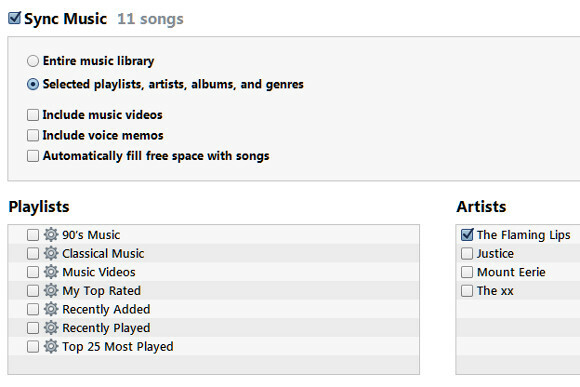Uncheck the Sync Music checkbox
This screenshot has height=387, width=580.
(14, 18)
